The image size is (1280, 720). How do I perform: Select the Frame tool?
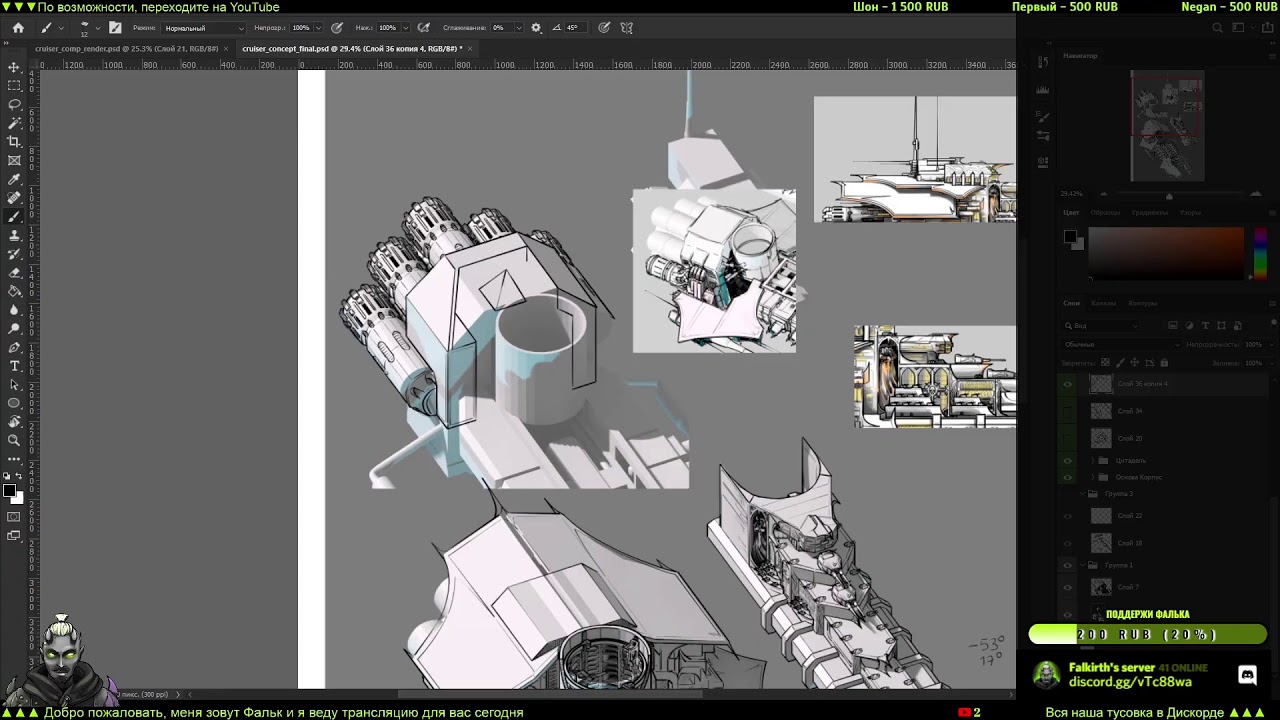click(x=14, y=161)
